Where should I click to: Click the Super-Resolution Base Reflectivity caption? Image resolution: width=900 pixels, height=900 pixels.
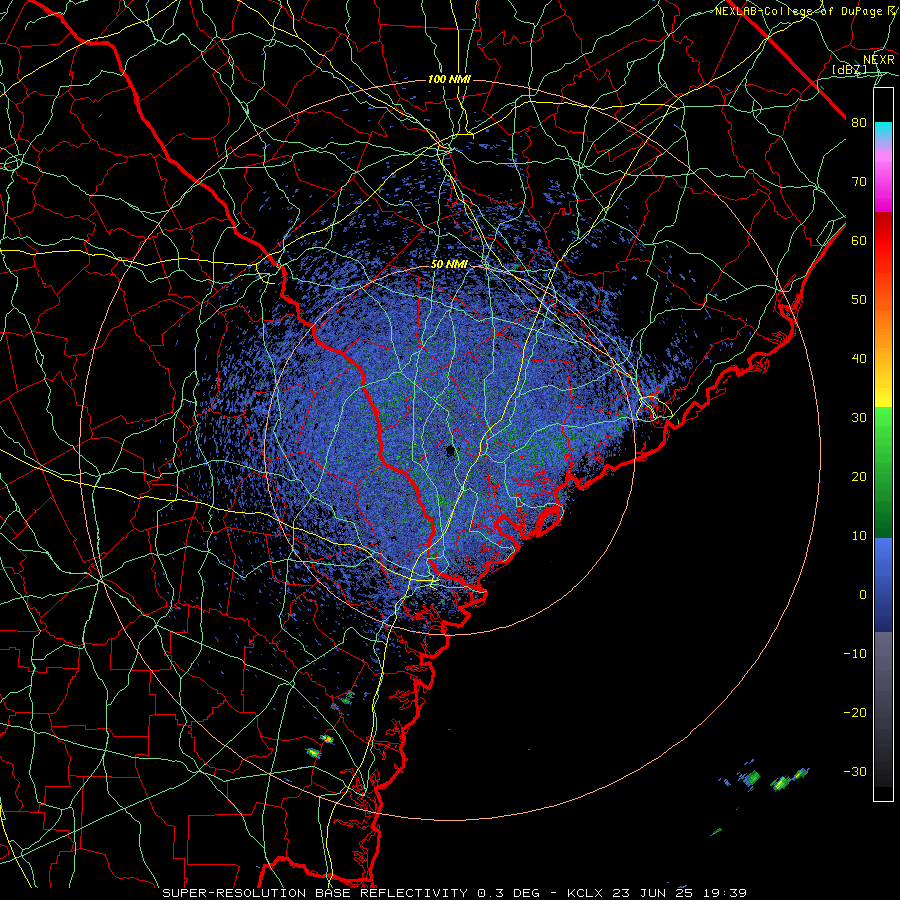coord(454,893)
